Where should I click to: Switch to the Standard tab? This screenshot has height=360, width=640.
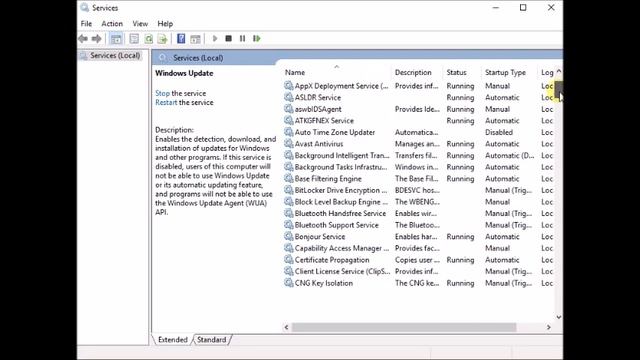point(211,340)
